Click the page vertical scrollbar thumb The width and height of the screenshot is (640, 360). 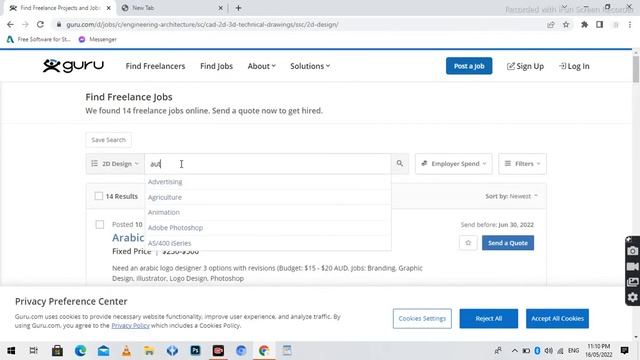(x=636, y=69)
